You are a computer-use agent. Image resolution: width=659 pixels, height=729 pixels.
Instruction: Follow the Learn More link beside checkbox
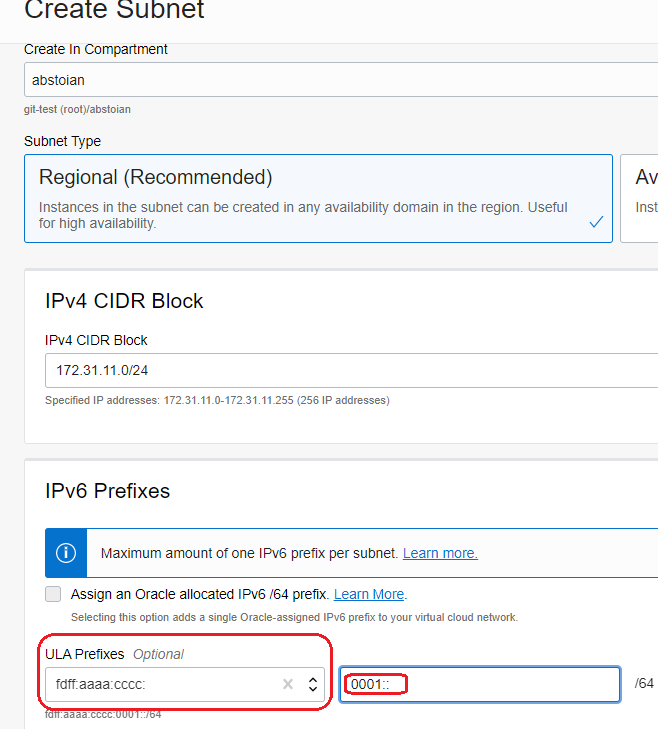369,594
